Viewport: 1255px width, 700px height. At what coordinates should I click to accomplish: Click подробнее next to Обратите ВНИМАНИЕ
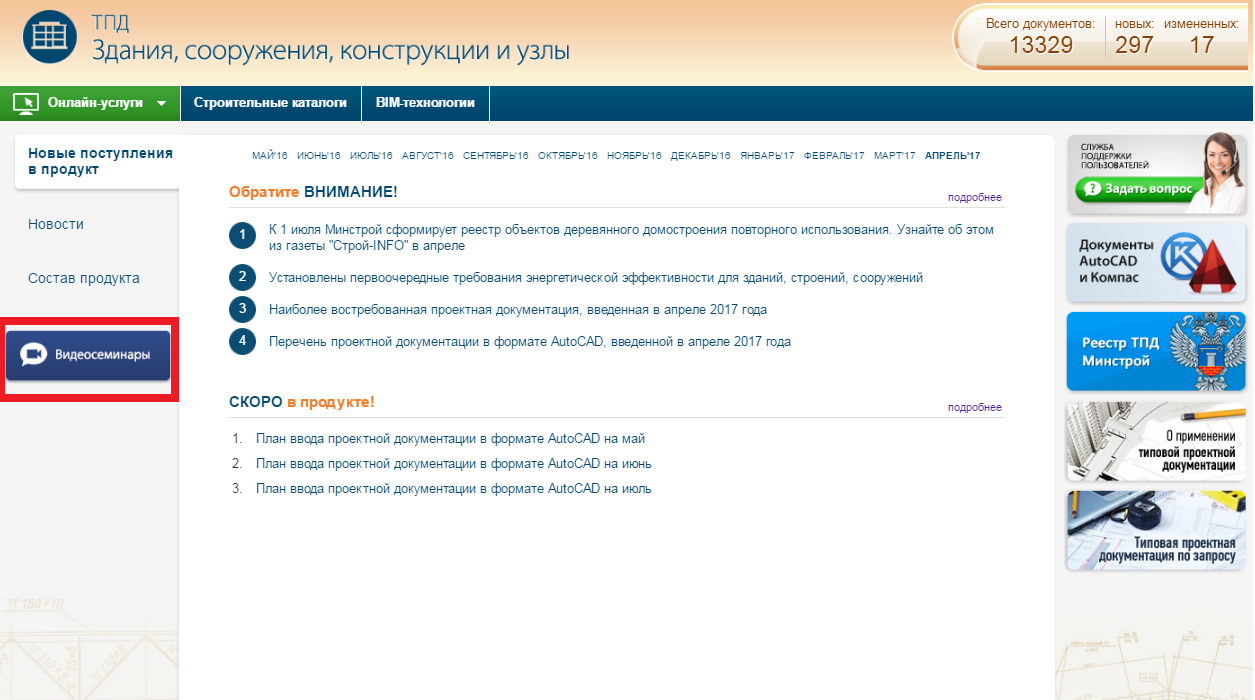(x=974, y=198)
